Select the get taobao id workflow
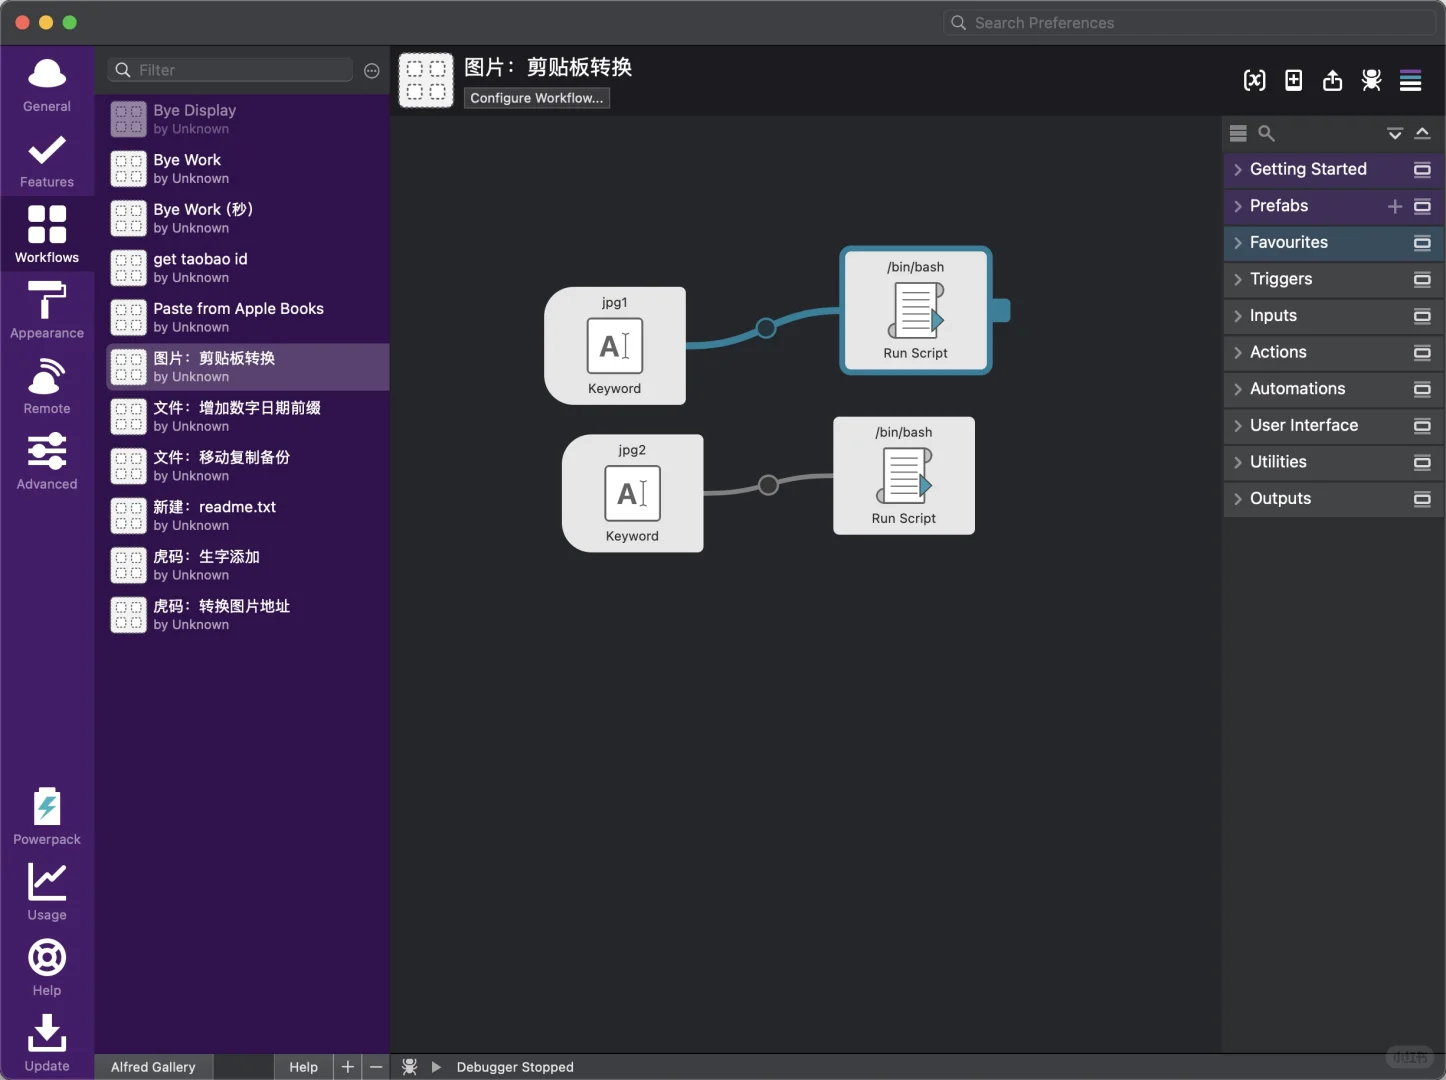The height and width of the screenshot is (1080, 1446). (248, 268)
